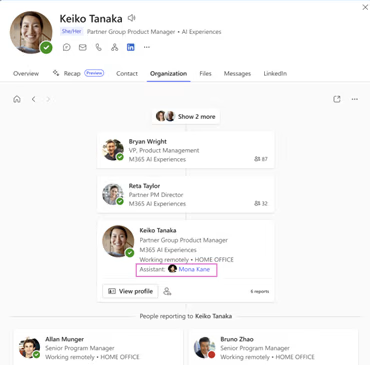Click person icon next to View profile
Image resolution: width=370 pixels, height=365 pixels.
(167, 291)
